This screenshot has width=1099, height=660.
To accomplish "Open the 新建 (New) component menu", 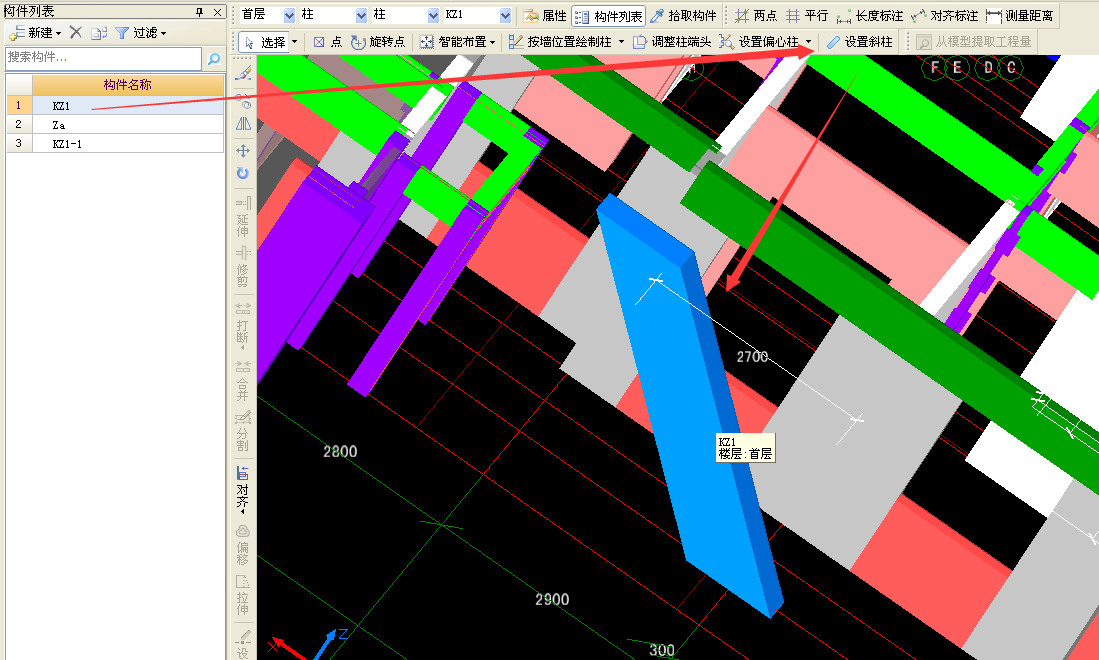I will [x=35, y=33].
